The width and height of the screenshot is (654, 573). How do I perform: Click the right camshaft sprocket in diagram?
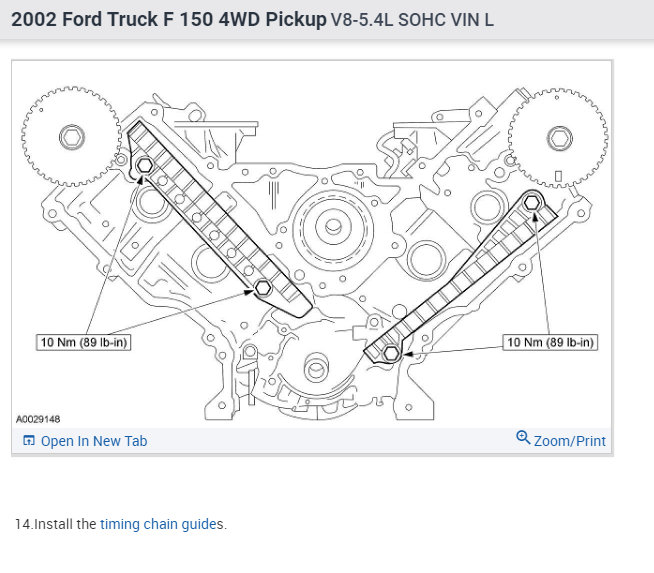558,138
